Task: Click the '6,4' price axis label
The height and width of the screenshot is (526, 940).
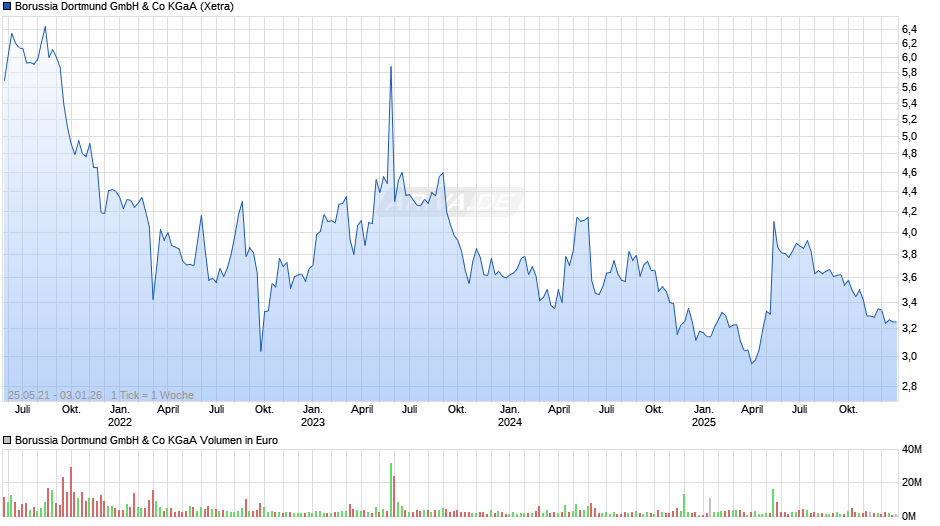Action: point(909,29)
